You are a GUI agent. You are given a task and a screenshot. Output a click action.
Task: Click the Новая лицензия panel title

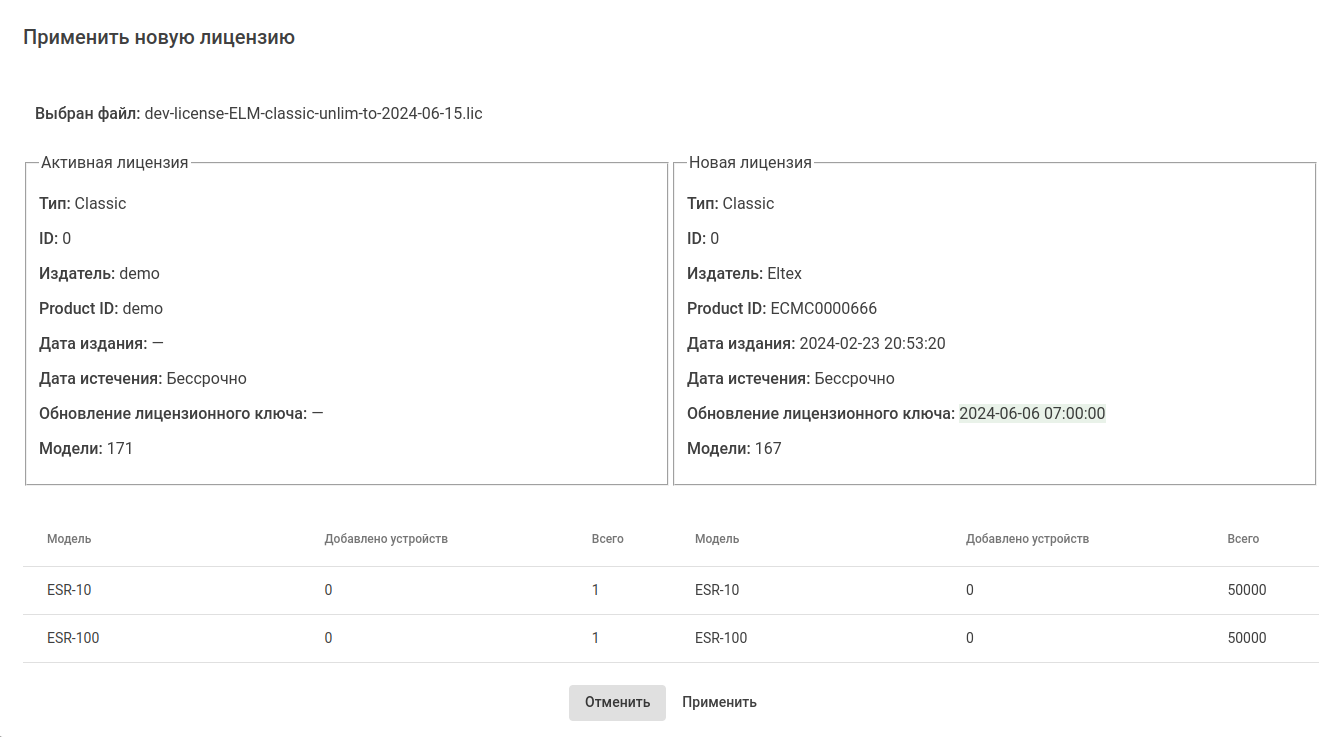750,163
